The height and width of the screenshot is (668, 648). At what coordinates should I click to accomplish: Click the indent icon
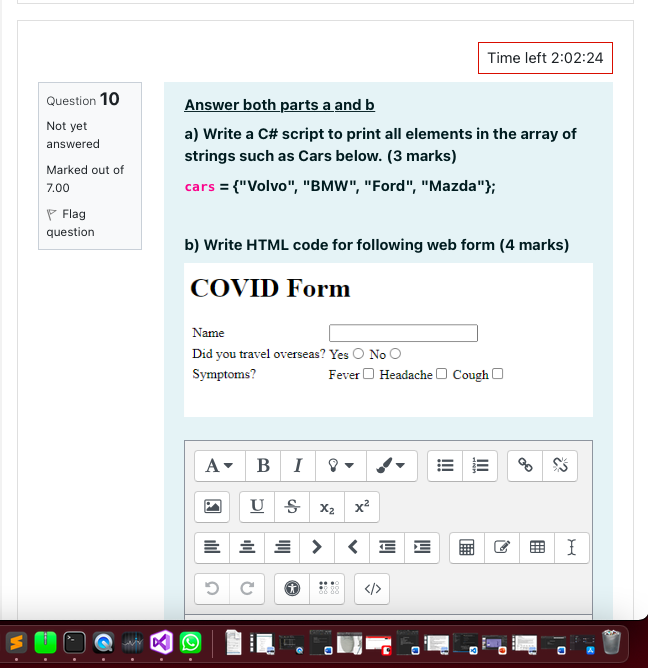click(x=422, y=547)
